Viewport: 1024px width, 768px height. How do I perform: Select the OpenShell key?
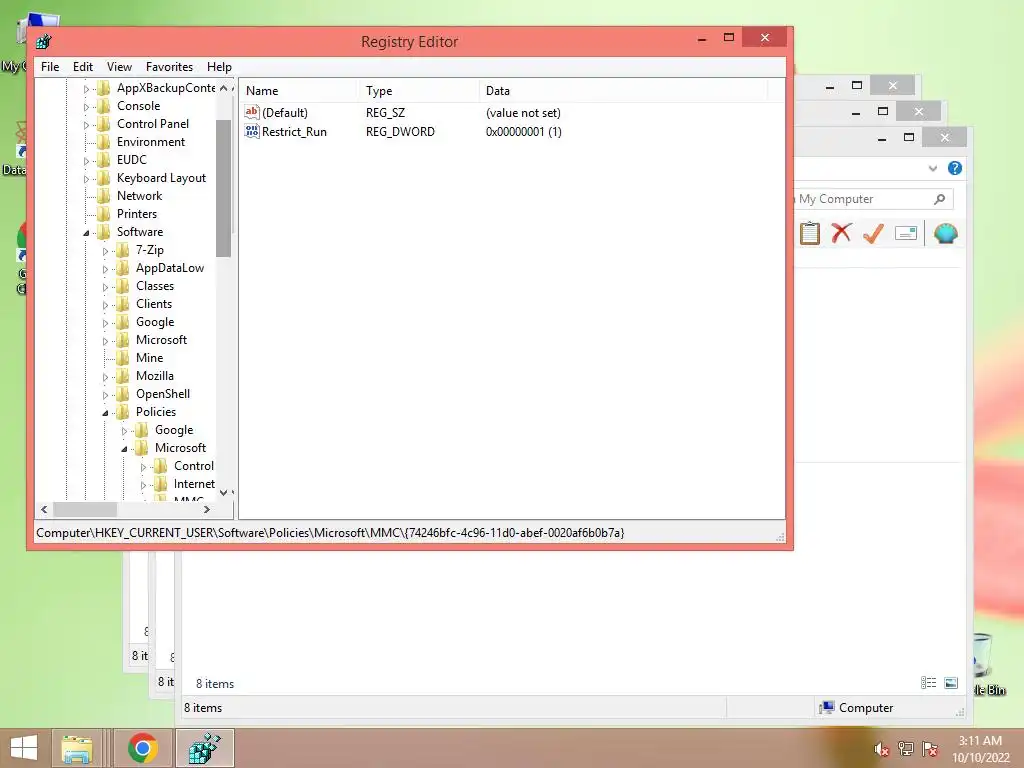(163, 394)
